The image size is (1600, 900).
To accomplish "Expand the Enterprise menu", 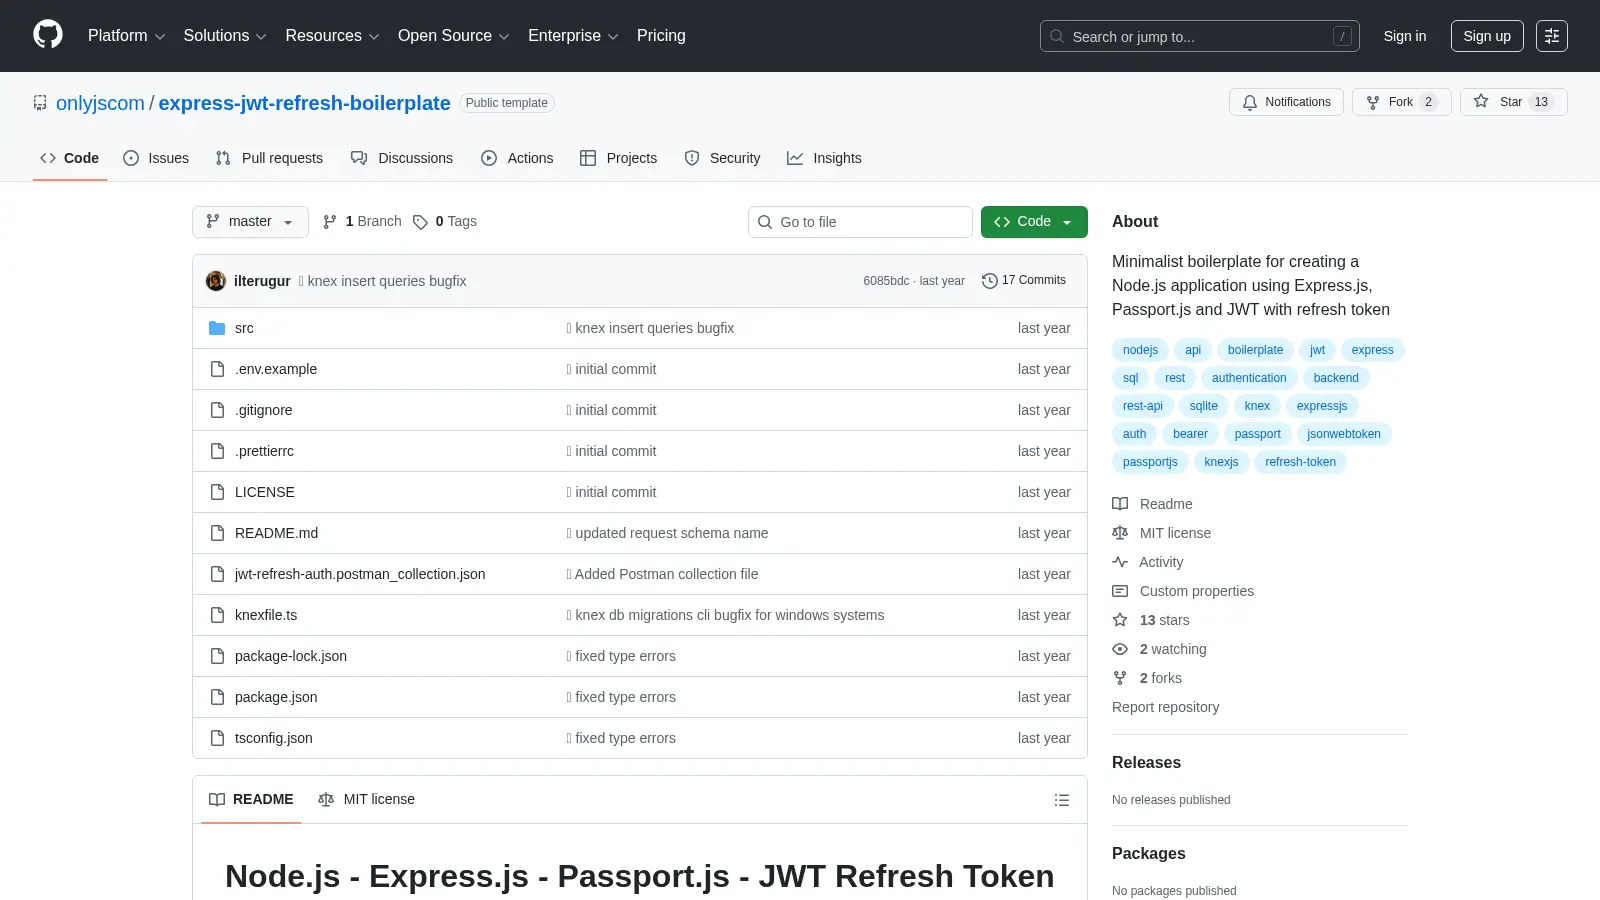I will point(573,36).
